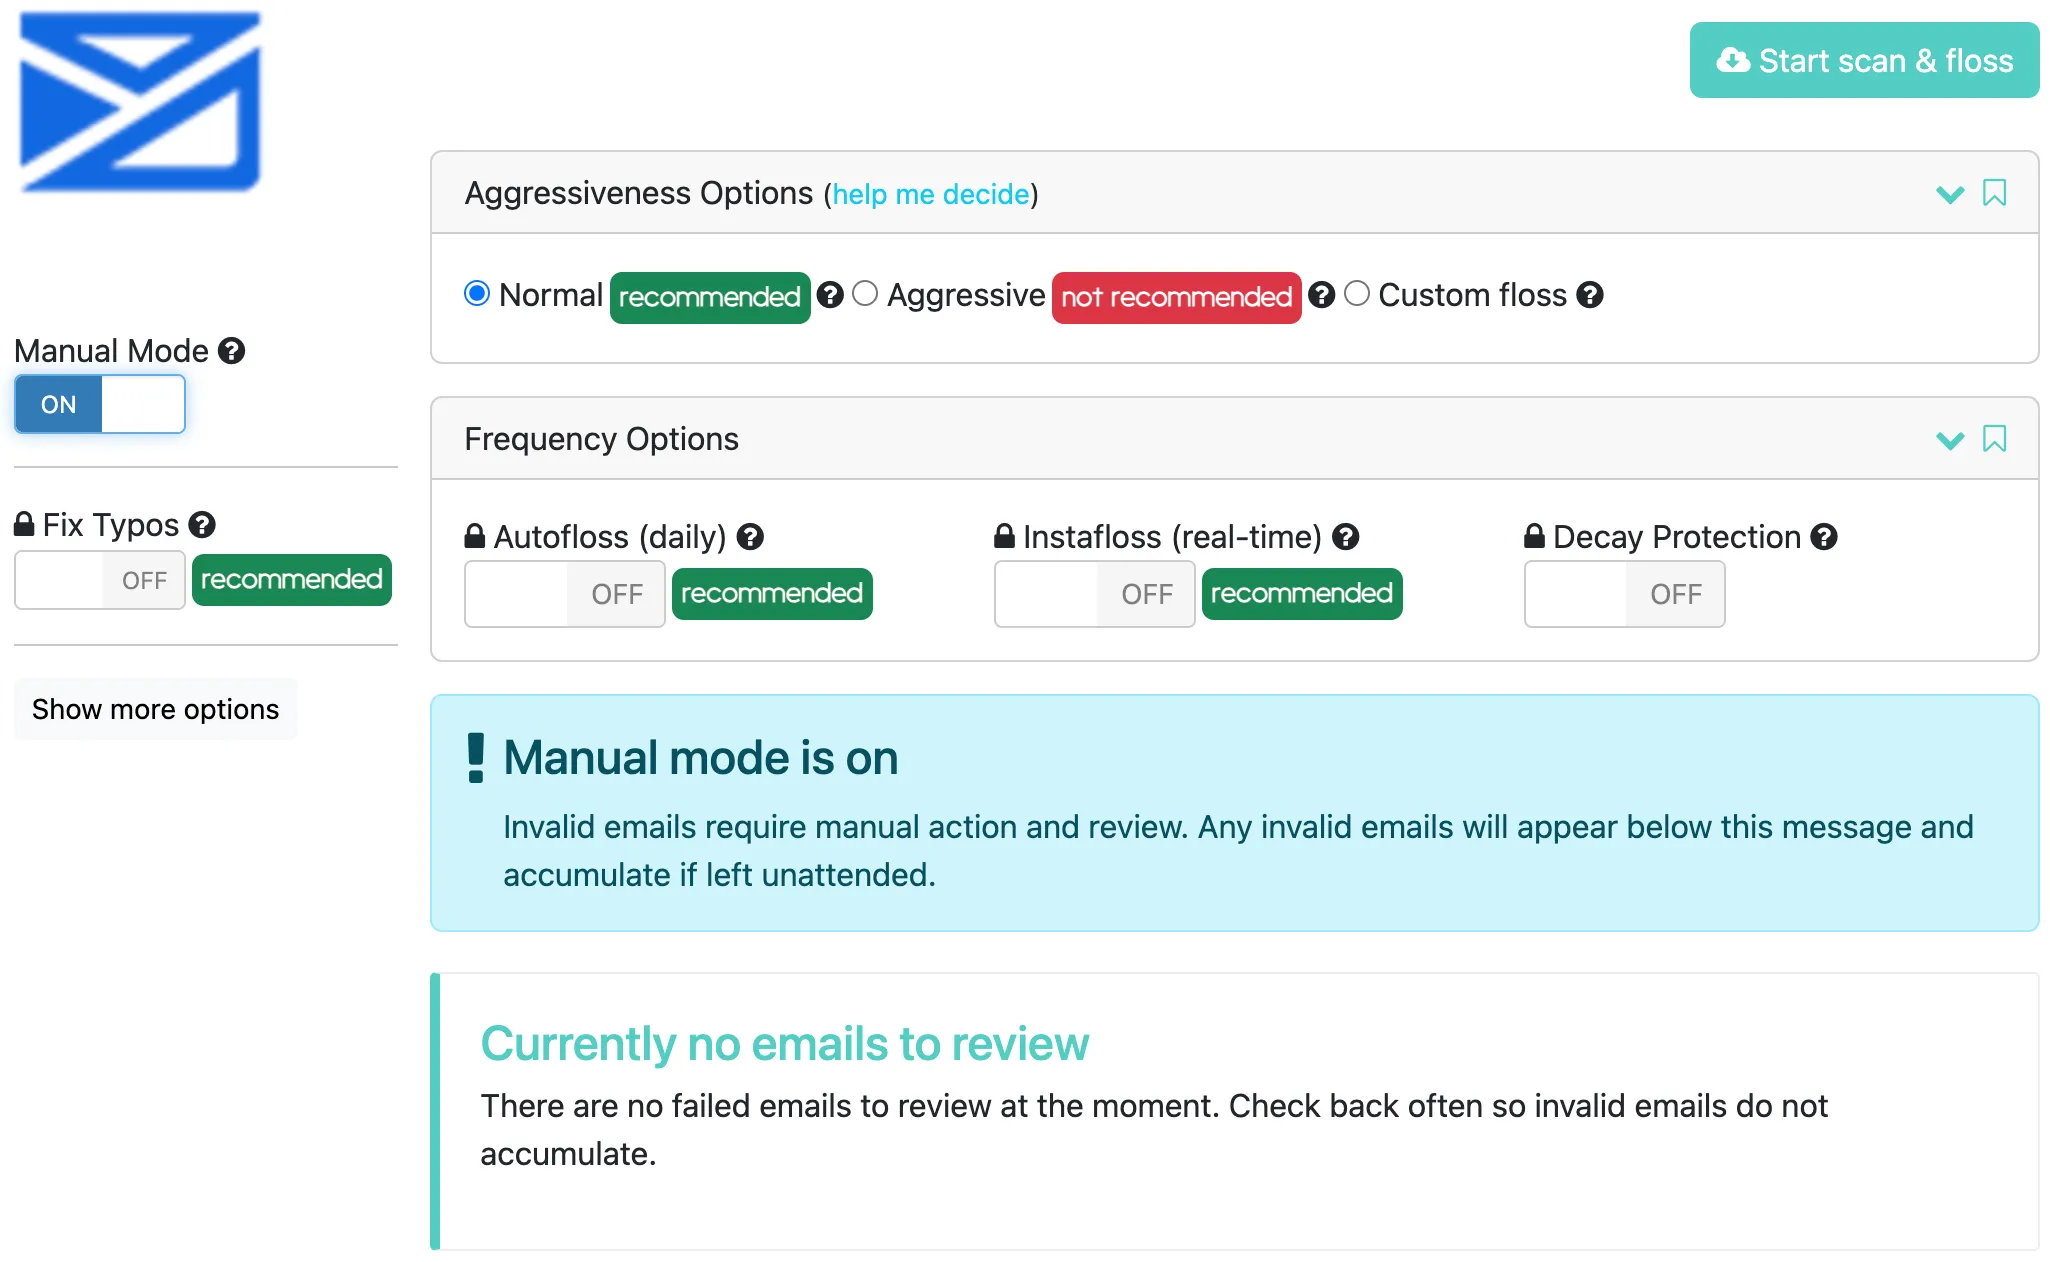
Task: Click the Fix Typos recommended badge
Action: tap(291, 580)
